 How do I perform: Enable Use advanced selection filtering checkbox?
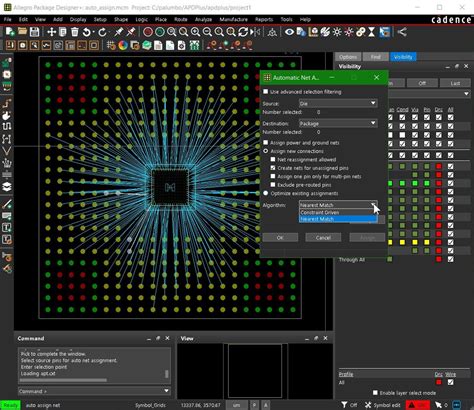click(266, 91)
